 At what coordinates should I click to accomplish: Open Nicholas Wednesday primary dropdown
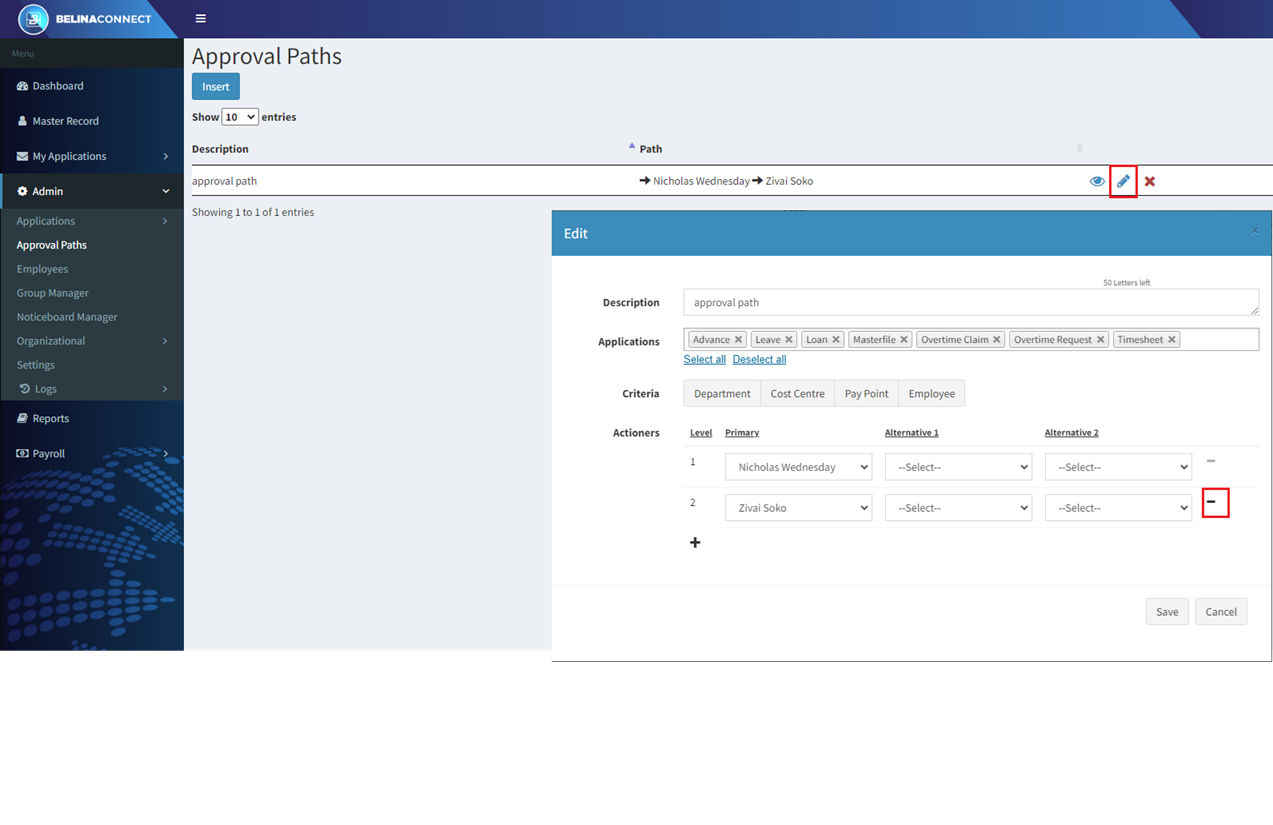coord(798,467)
